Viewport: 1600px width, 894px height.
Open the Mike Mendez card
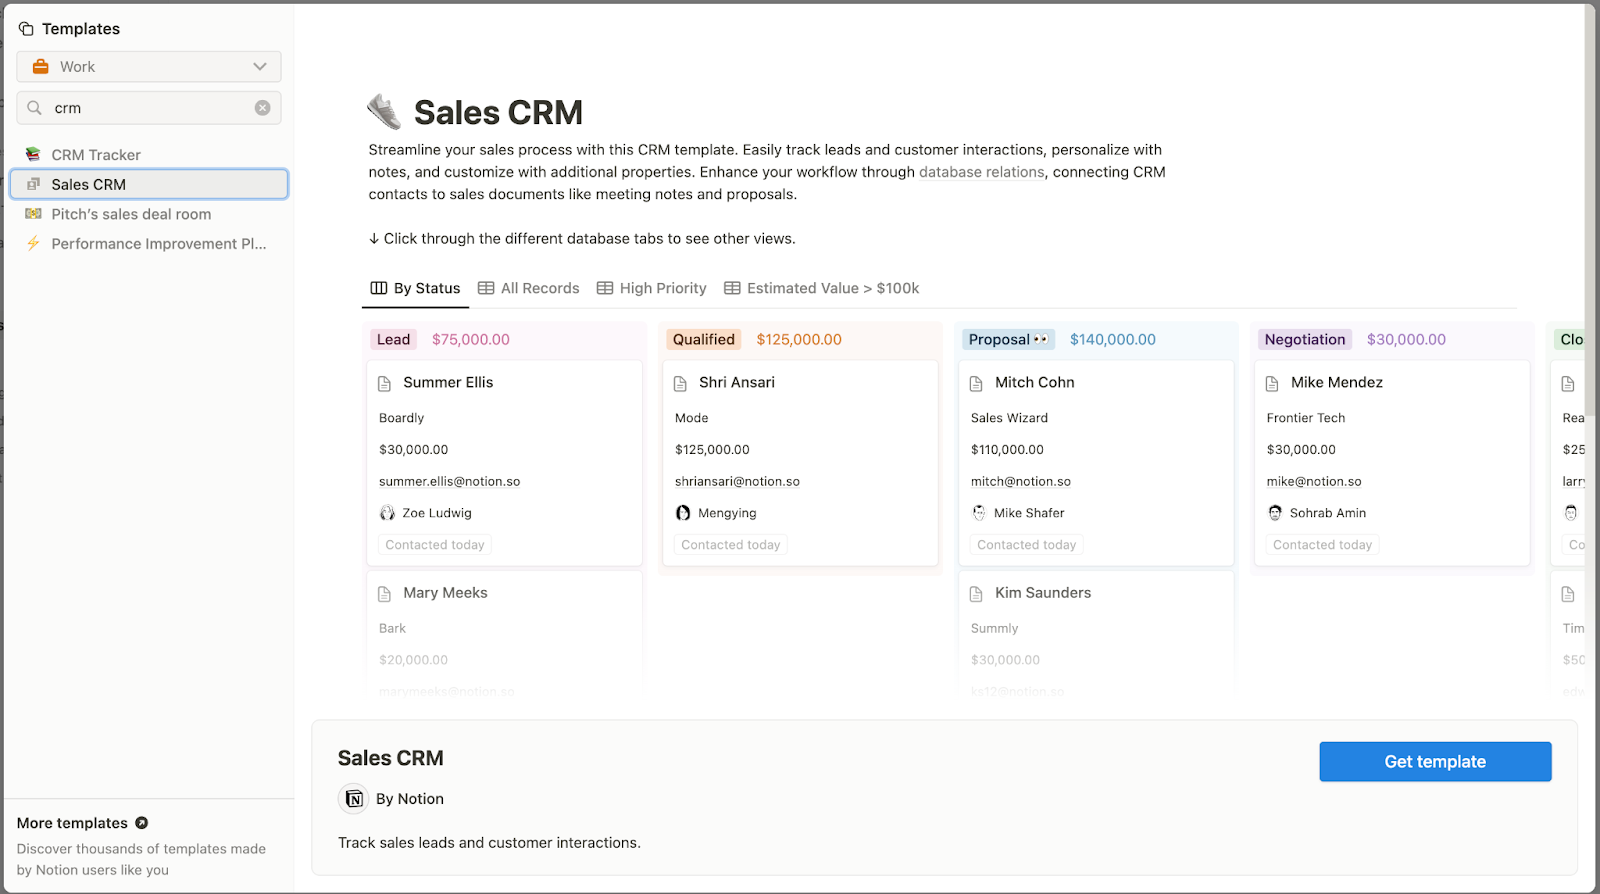pyautogui.click(x=1392, y=463)
